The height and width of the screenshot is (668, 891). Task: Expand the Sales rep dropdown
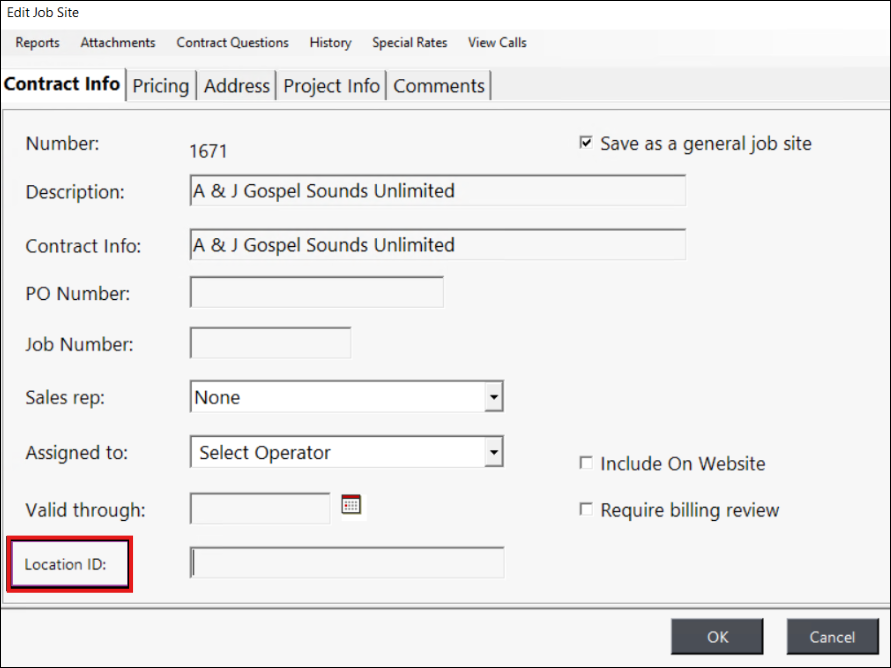(x=492, y=397)
